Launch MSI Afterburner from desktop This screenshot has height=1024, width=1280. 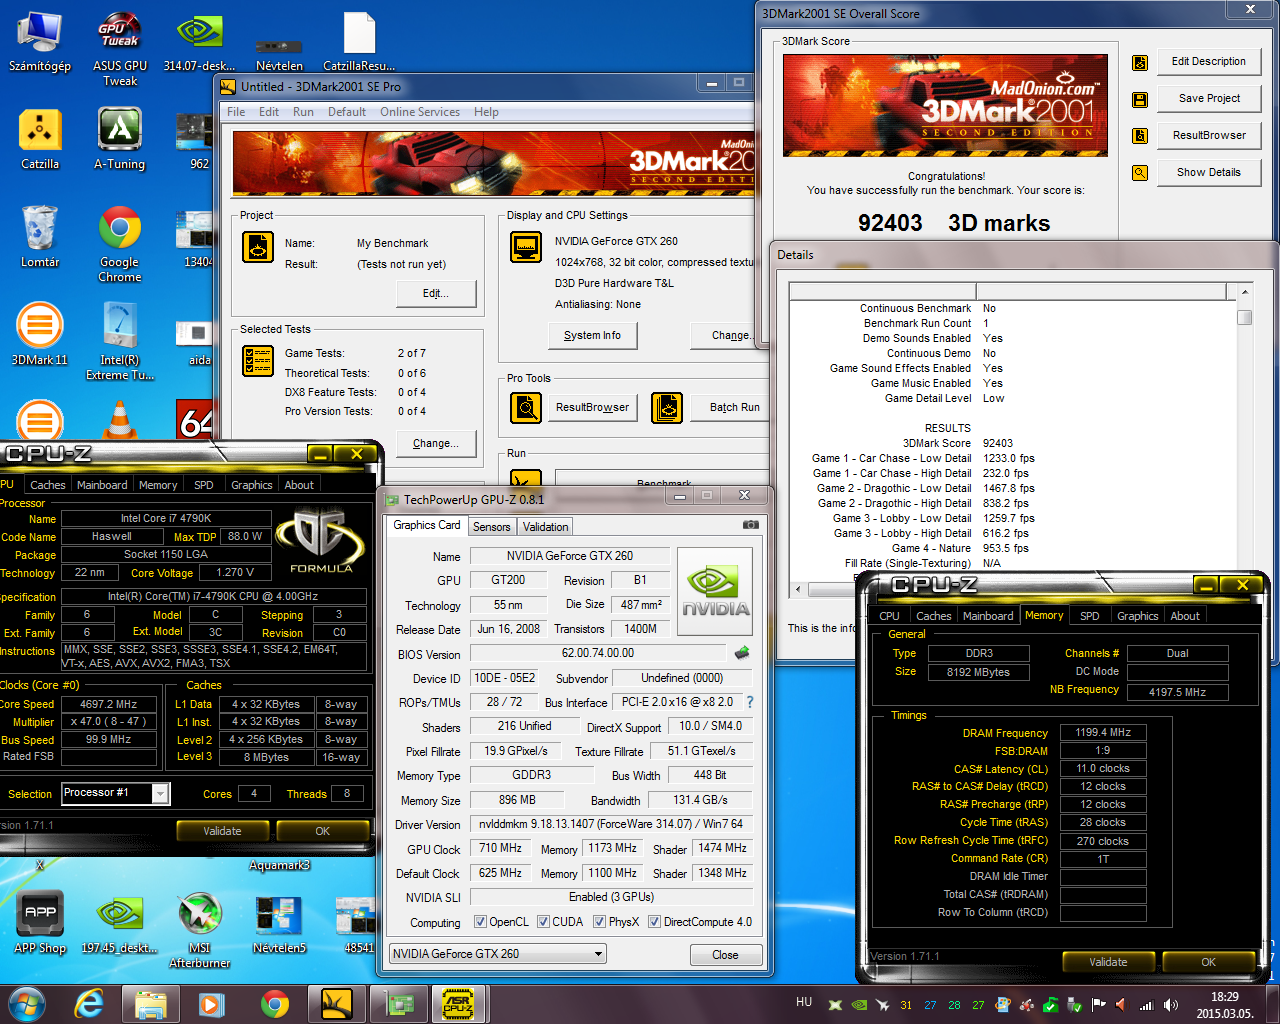(200, 930)
